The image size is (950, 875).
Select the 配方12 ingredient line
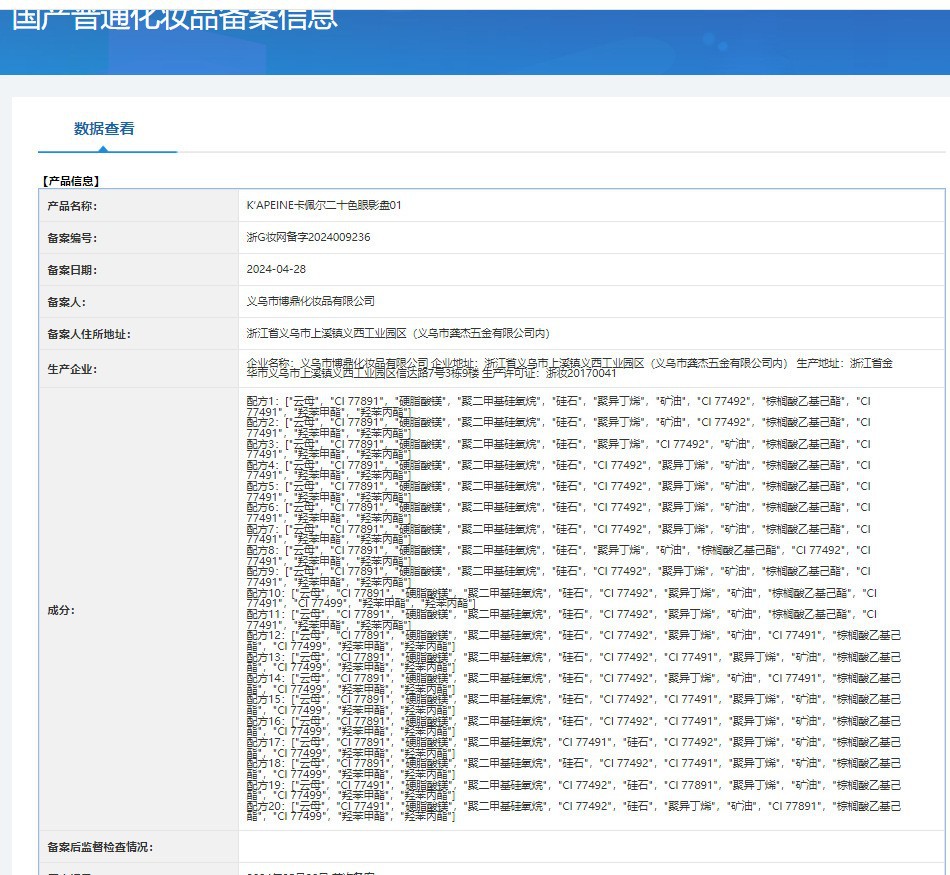(574, 640)
